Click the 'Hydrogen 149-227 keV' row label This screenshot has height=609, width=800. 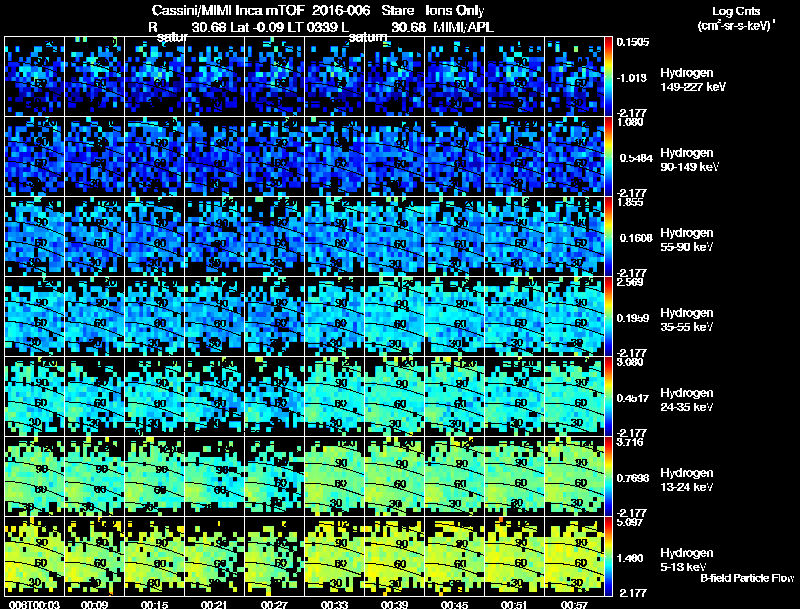point(692,80)
